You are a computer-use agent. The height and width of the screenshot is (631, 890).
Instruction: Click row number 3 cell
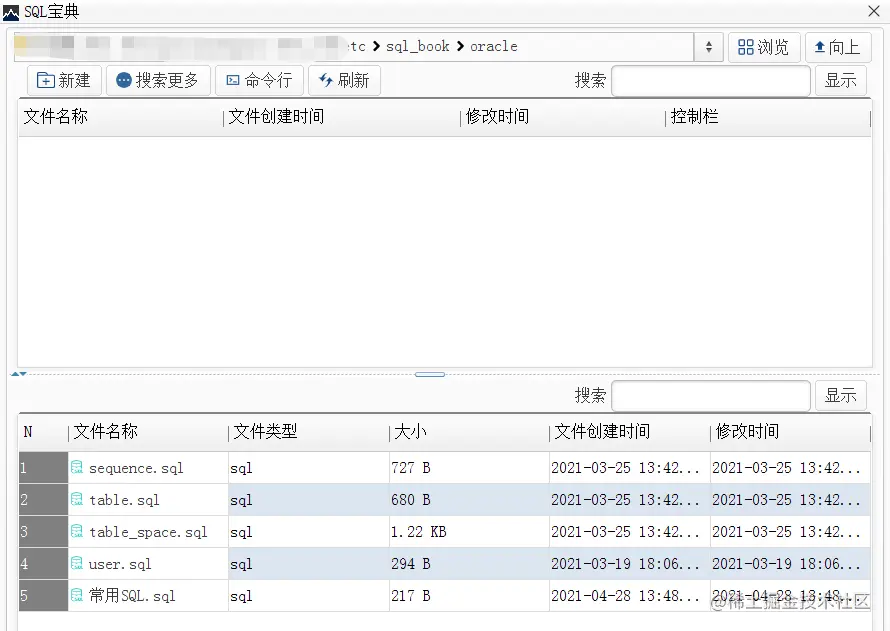pos(43,532)
